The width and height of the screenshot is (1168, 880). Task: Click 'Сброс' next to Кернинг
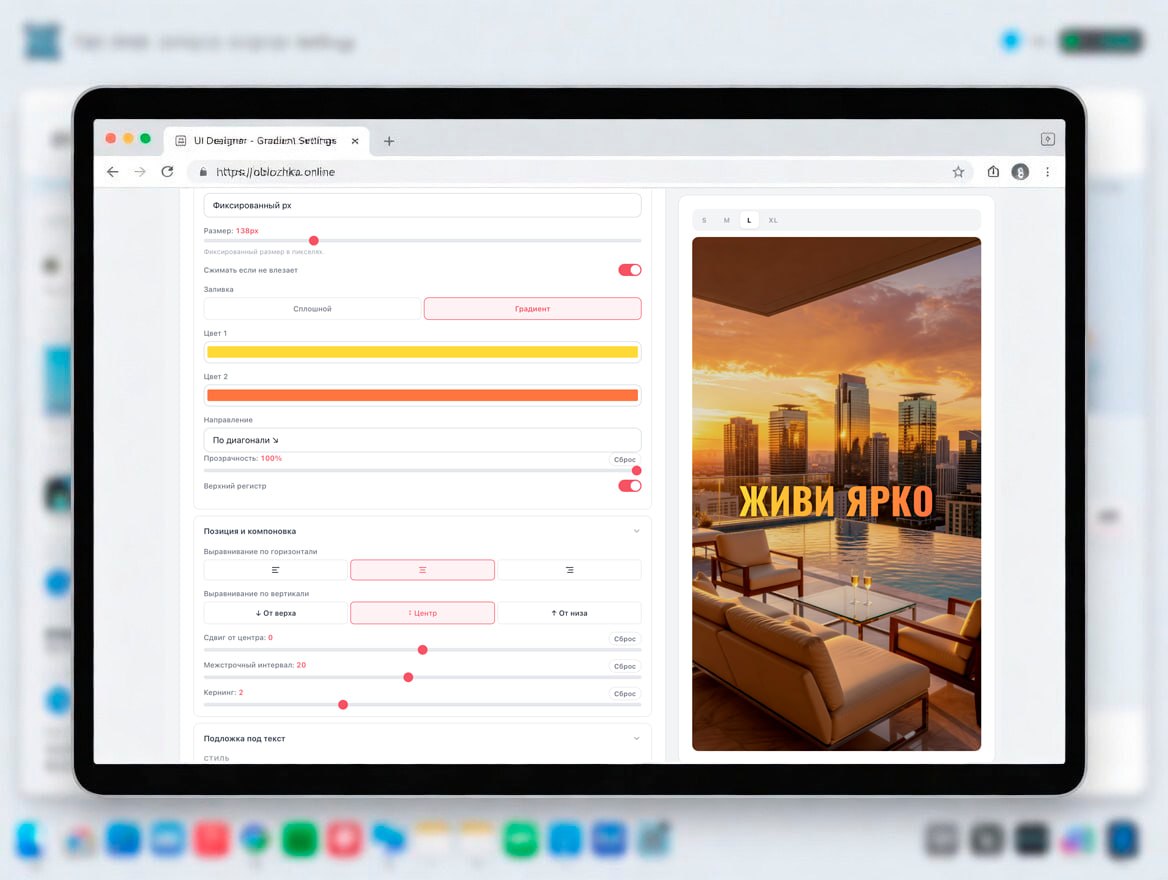[x=625, y=693]
